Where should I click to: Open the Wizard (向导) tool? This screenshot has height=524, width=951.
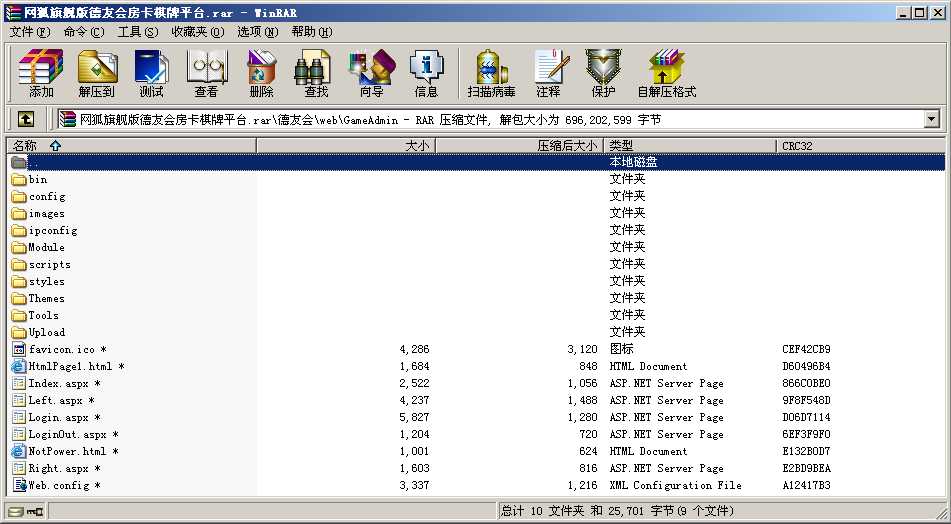tap(372, 67)
